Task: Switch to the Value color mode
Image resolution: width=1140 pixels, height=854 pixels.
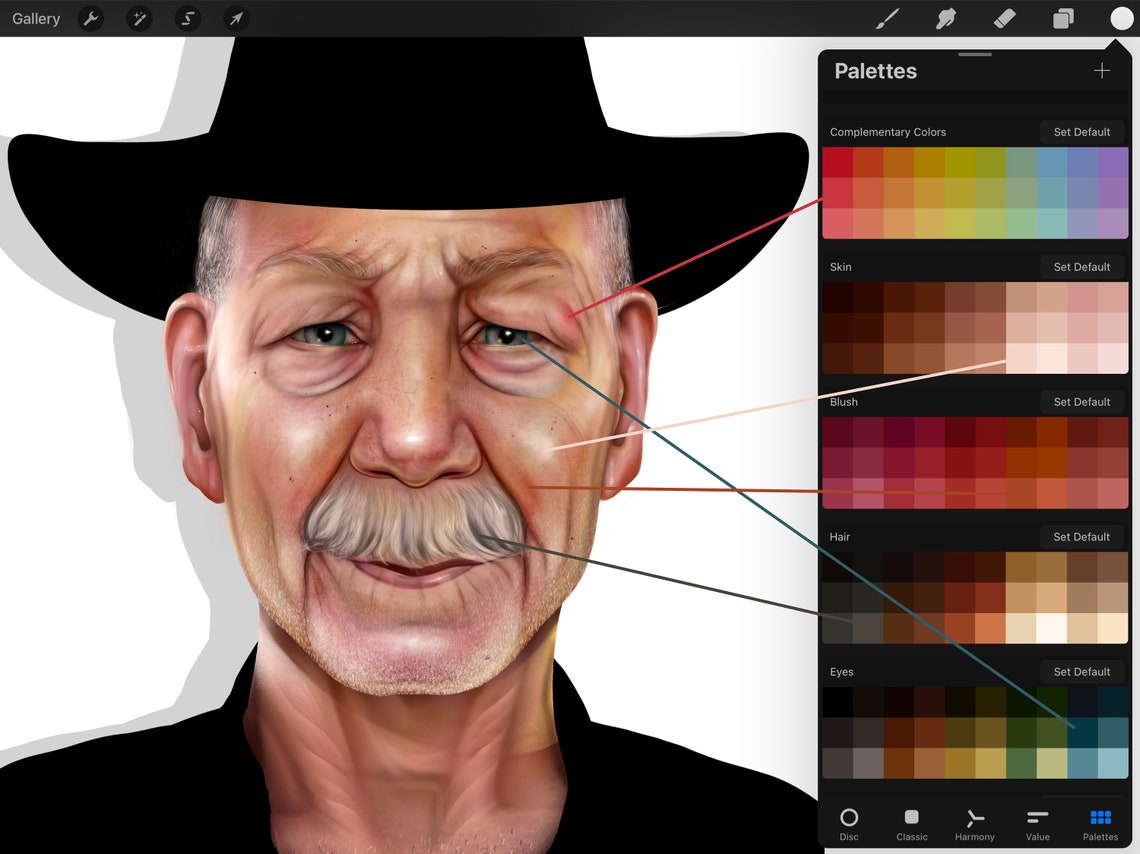Action: tap(1037, 822)
